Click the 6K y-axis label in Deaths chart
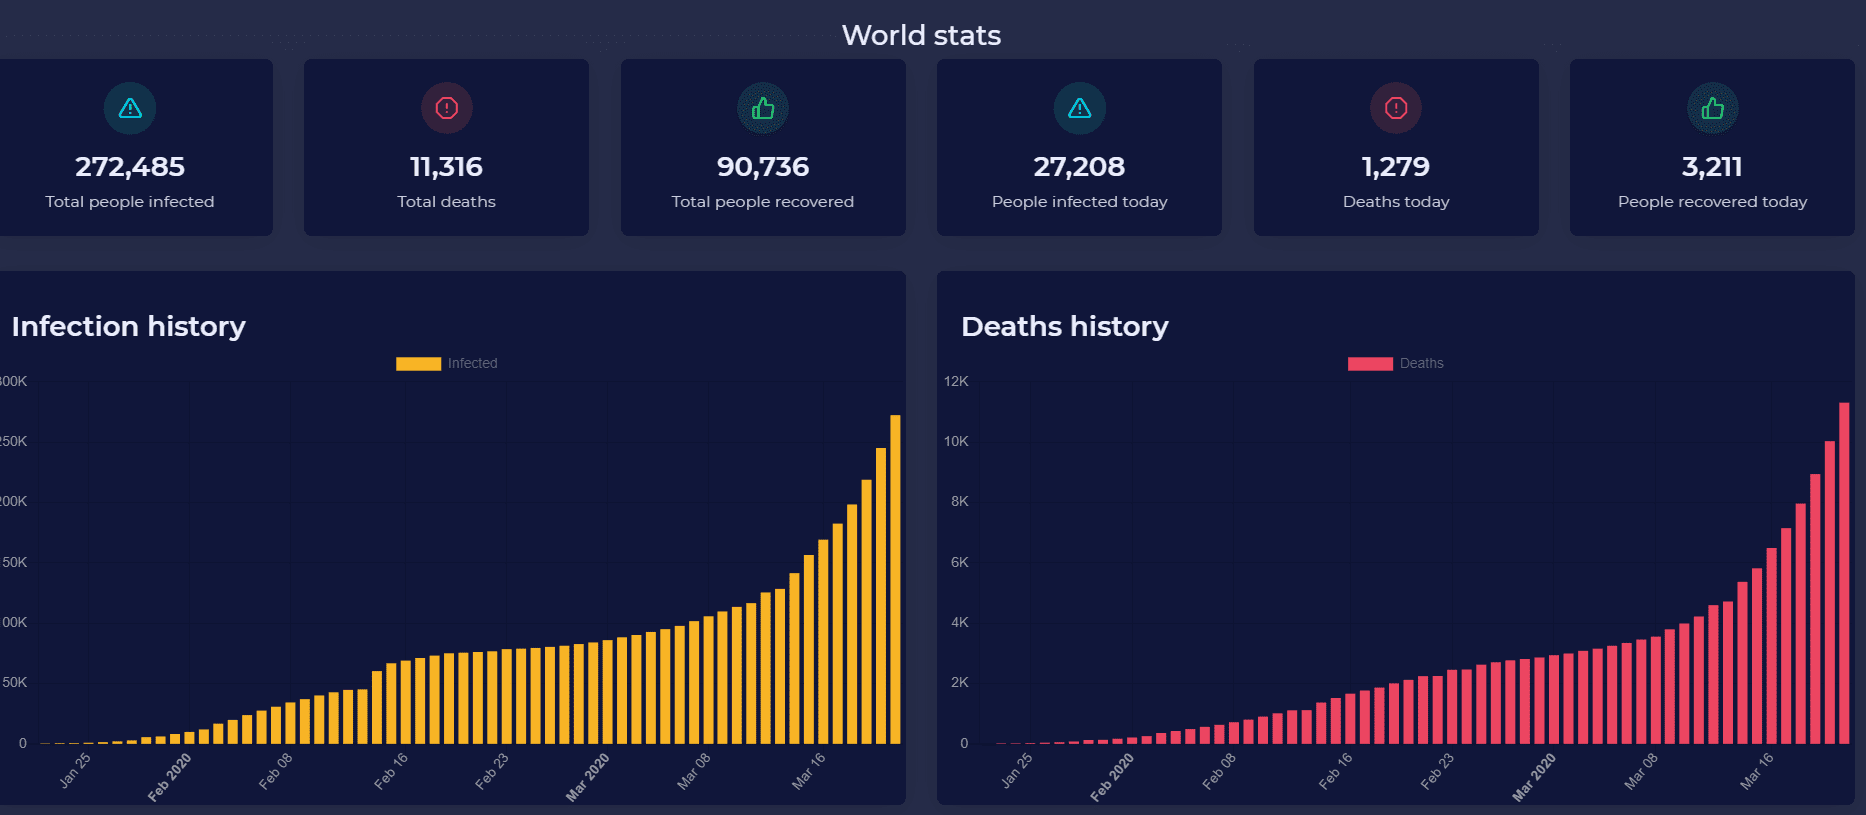Screen dimensions: 1866x815 [x=960, y=562]
